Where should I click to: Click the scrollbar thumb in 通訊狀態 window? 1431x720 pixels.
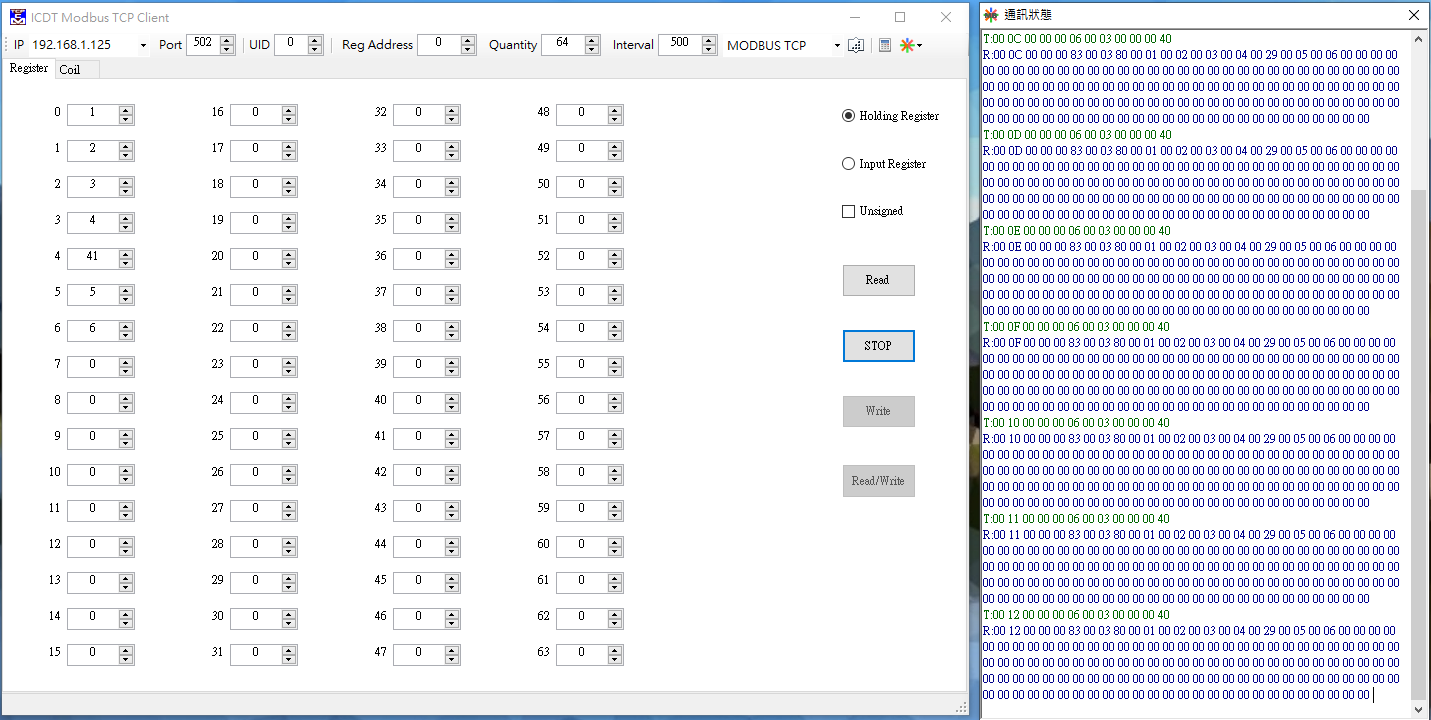point(1418,445)
